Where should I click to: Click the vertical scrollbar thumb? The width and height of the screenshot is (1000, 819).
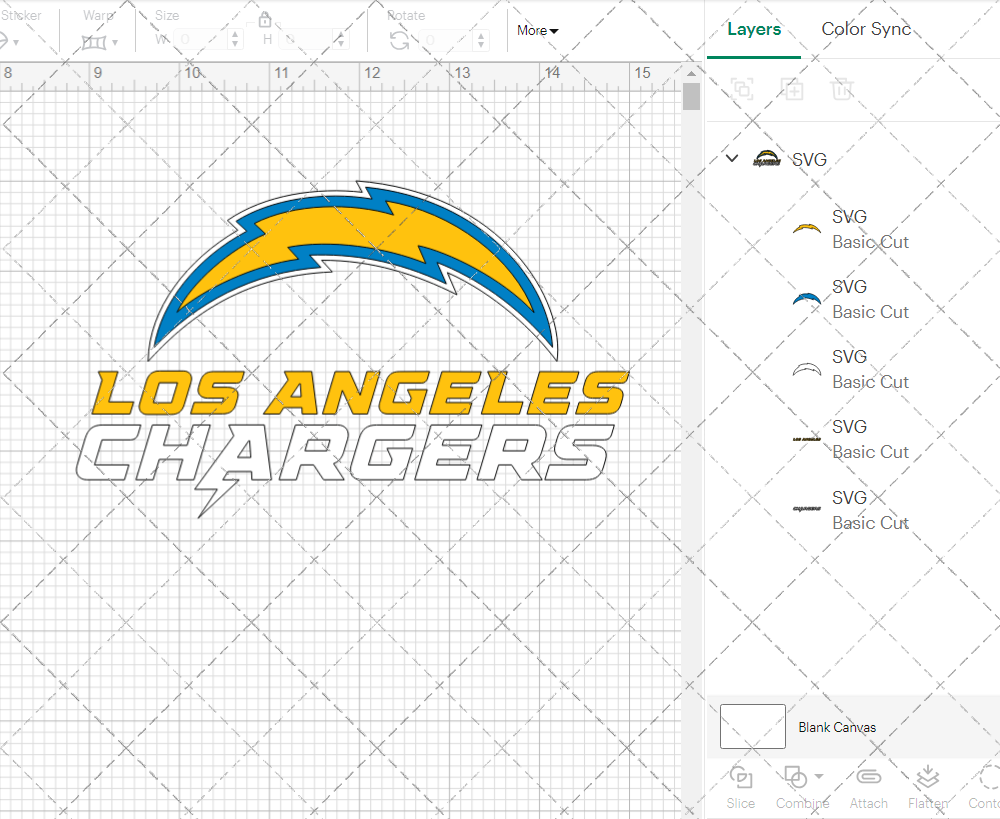click(691, 96)
